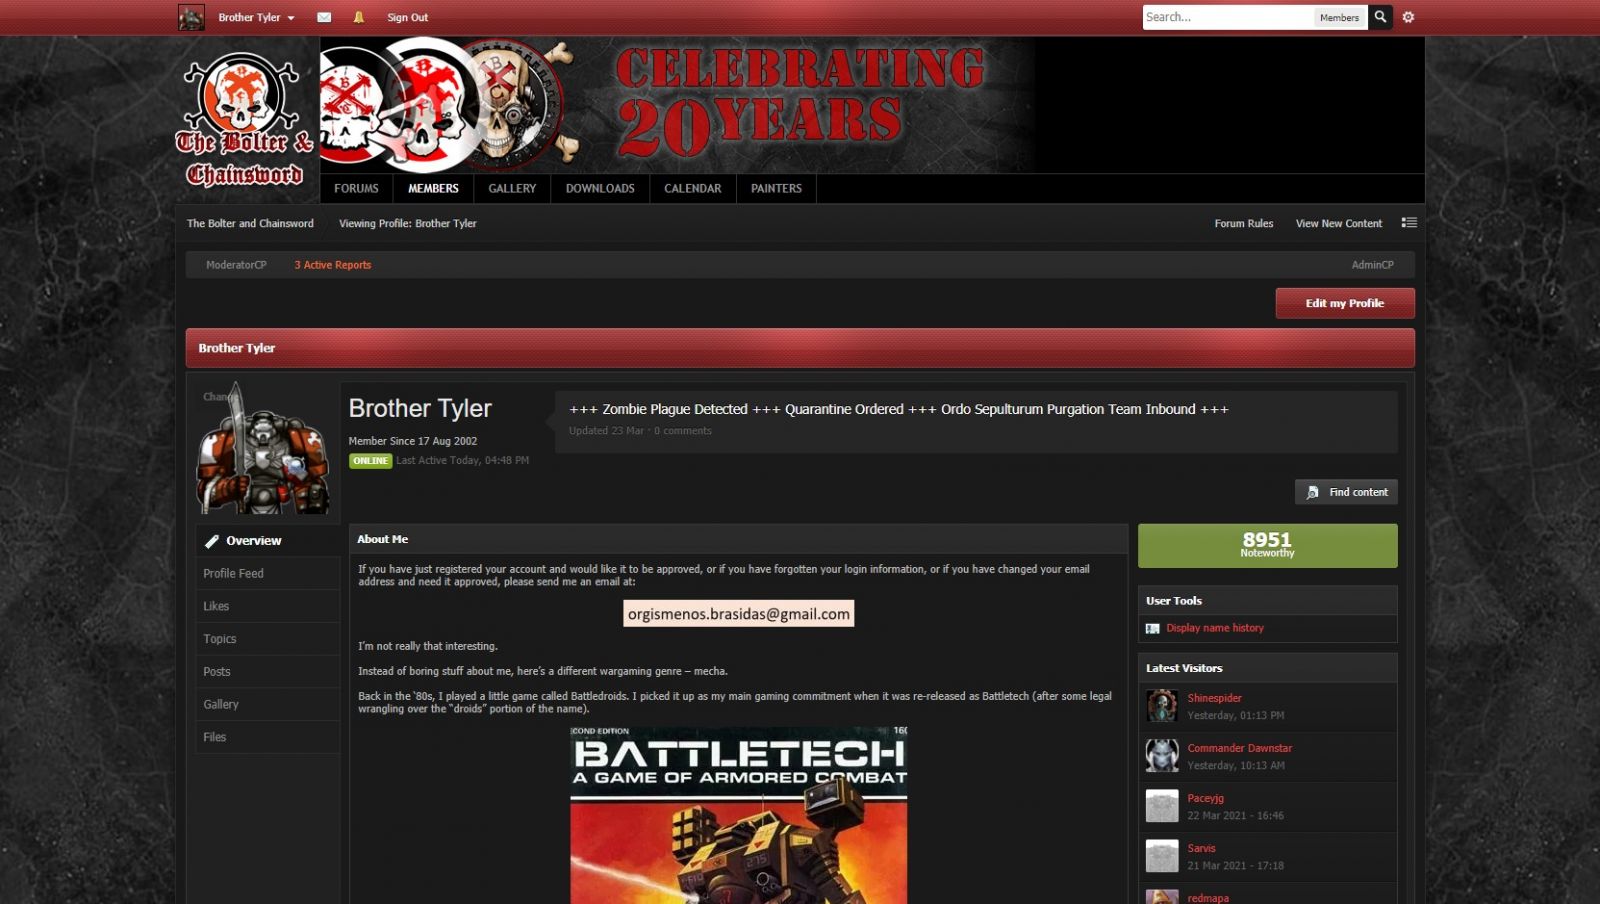The image size is (1600, 904).
Task: Click the green 8951 Noteworthy reputation box
Action: (1267, 546)
